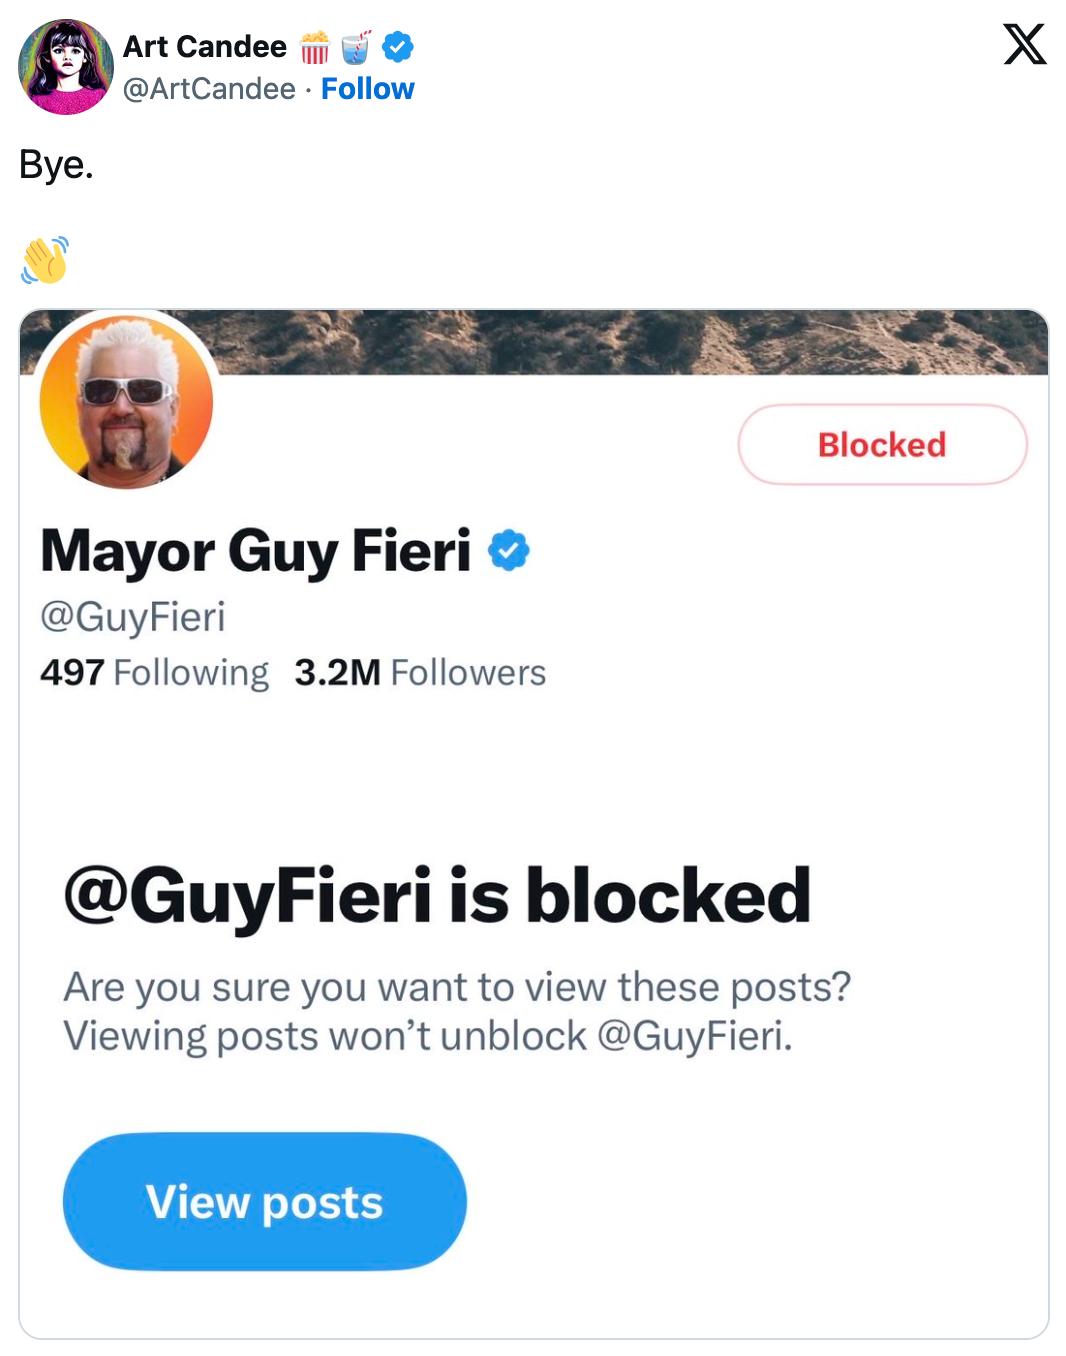Click the popcorn emoji beside Art Candee
Image resolution: width=1066 pixels, height=1356 pixels.
pyautogui.click(x=315, y=47)
